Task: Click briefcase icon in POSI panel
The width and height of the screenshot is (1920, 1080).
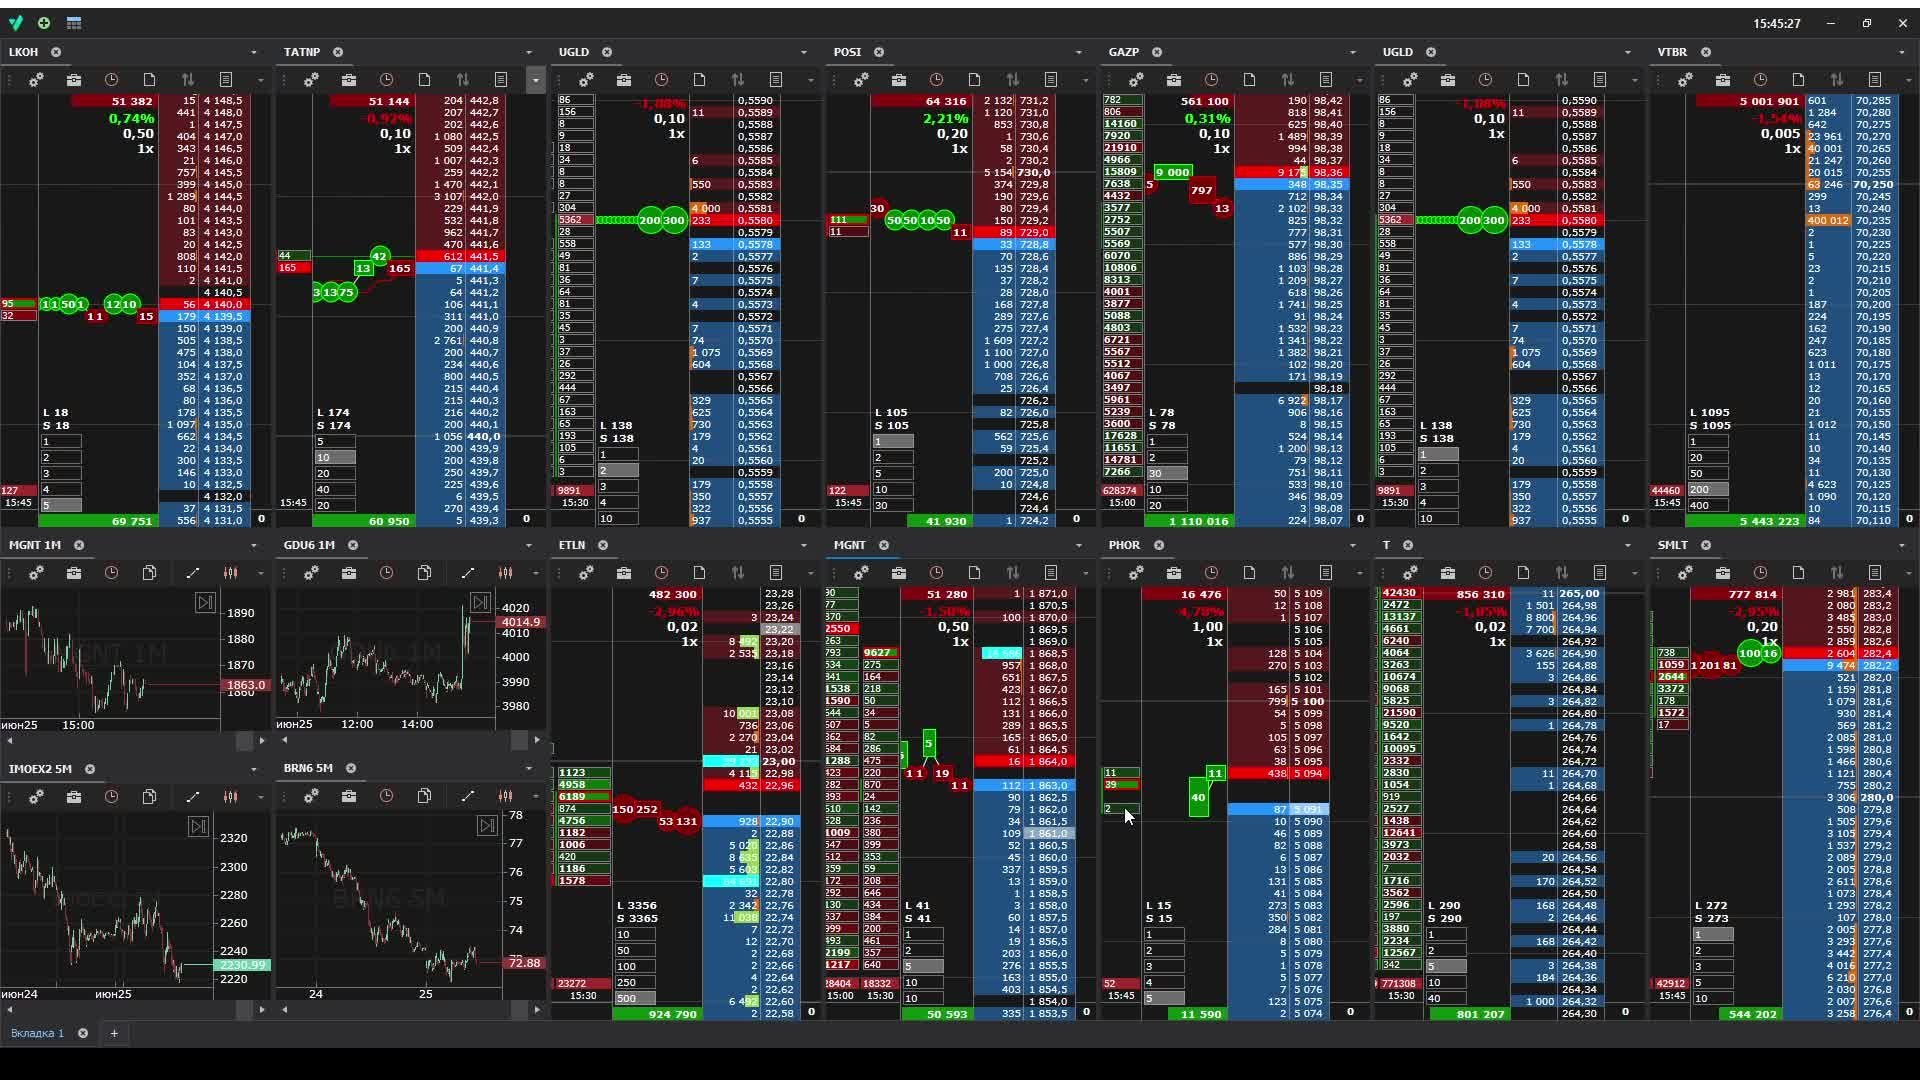Action: pos(899,80)
